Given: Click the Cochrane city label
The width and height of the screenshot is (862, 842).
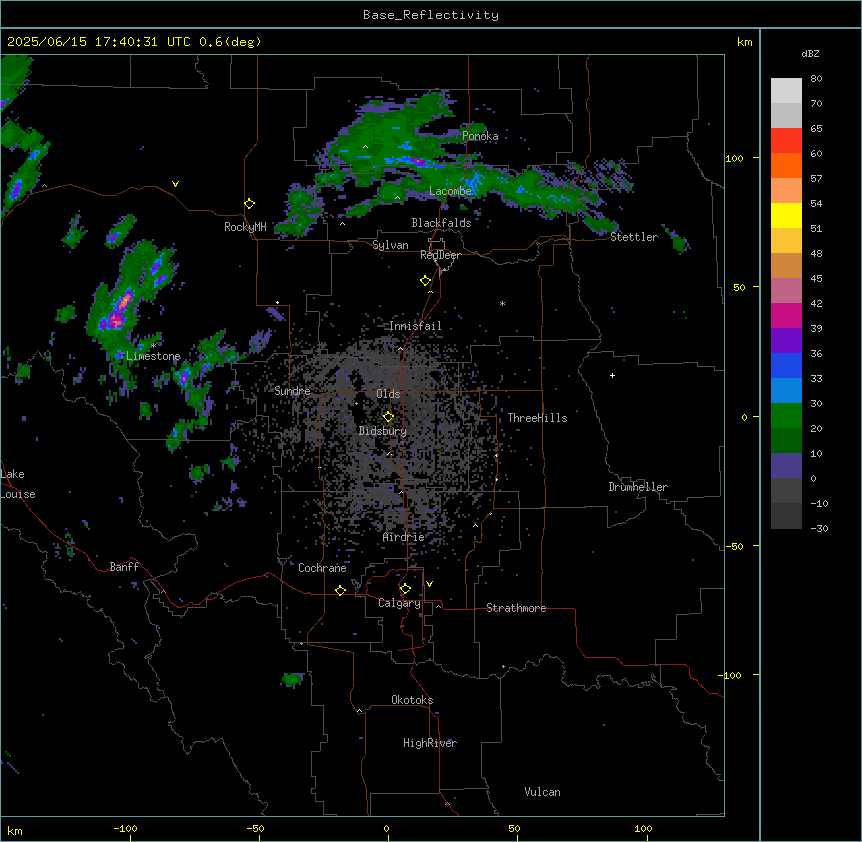Looking at the screenshot, I should click(322, 568).
